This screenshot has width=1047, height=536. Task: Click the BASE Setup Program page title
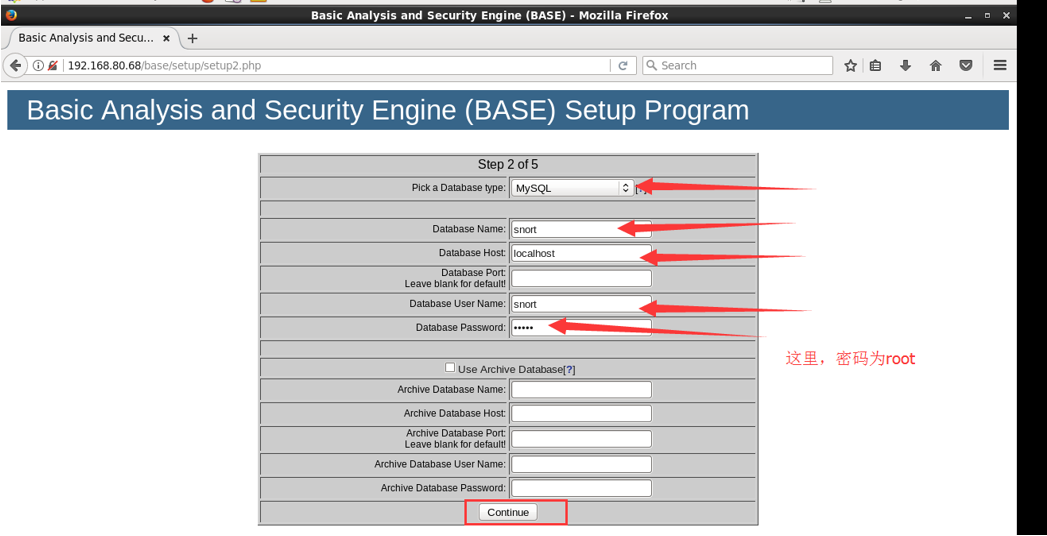click(x=388, y=110)
